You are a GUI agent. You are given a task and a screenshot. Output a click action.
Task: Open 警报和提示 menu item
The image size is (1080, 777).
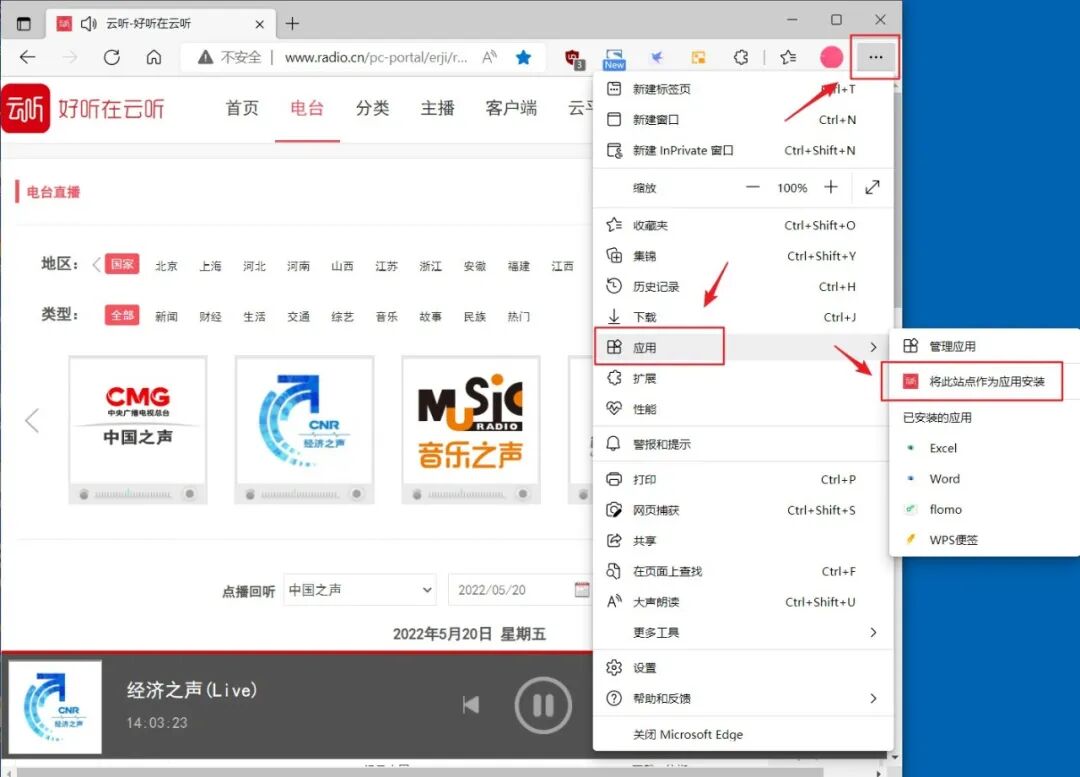tap(742, 444)
